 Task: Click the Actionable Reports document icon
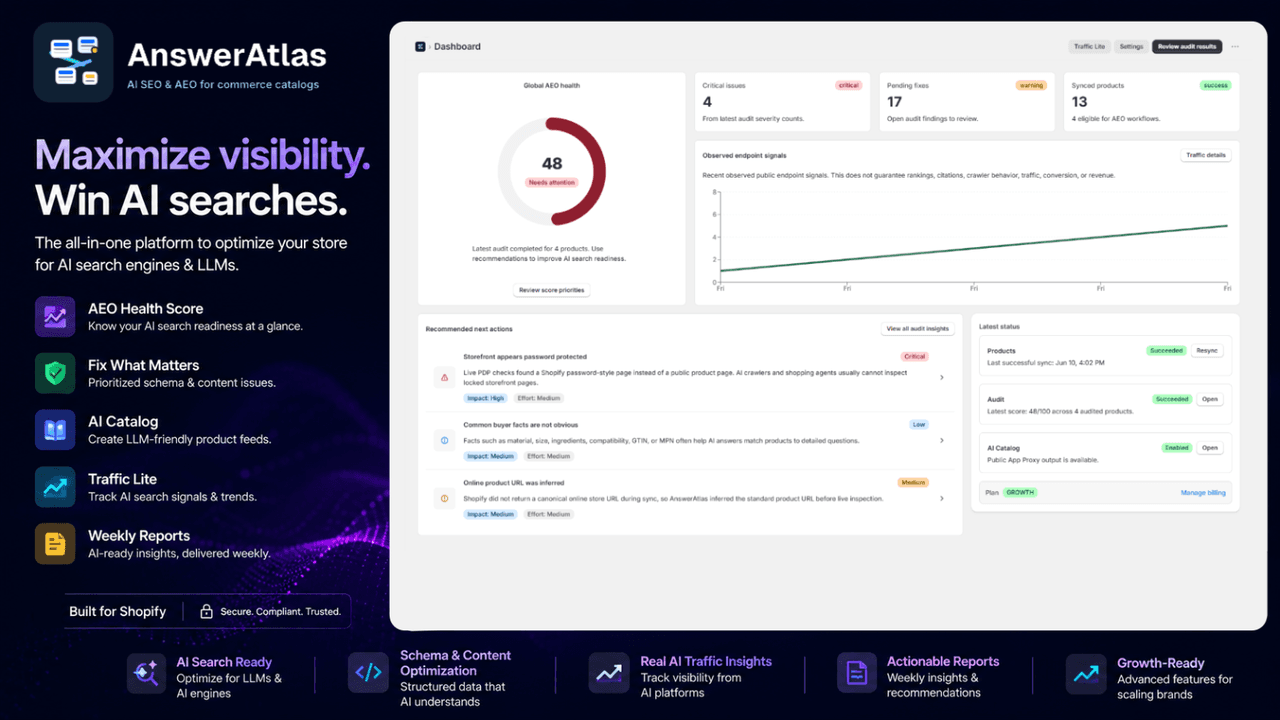click(x=856, y=673)
